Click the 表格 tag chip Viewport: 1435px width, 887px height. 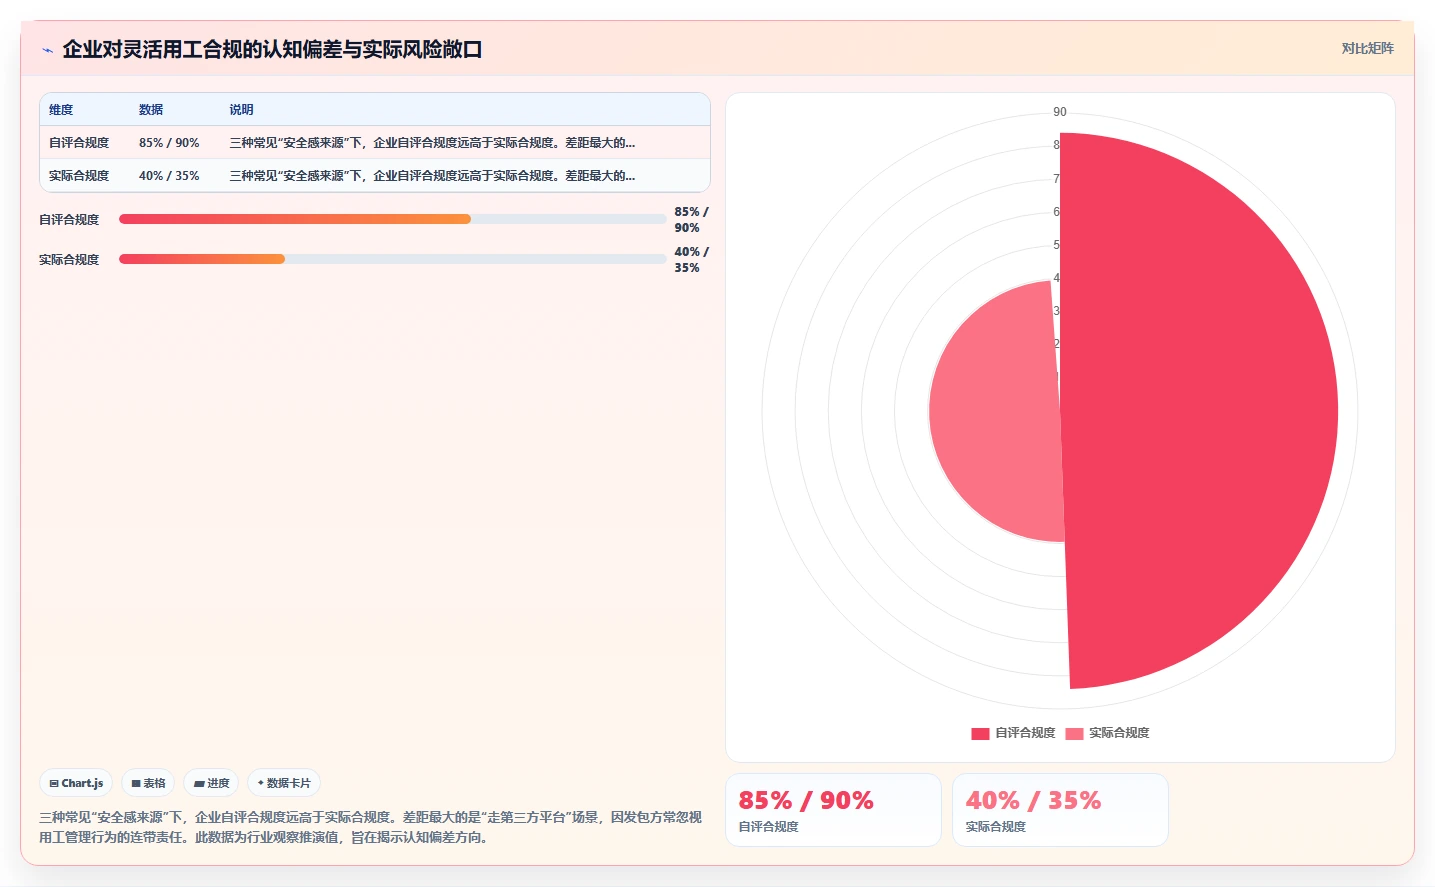click(x=148, y=783)
